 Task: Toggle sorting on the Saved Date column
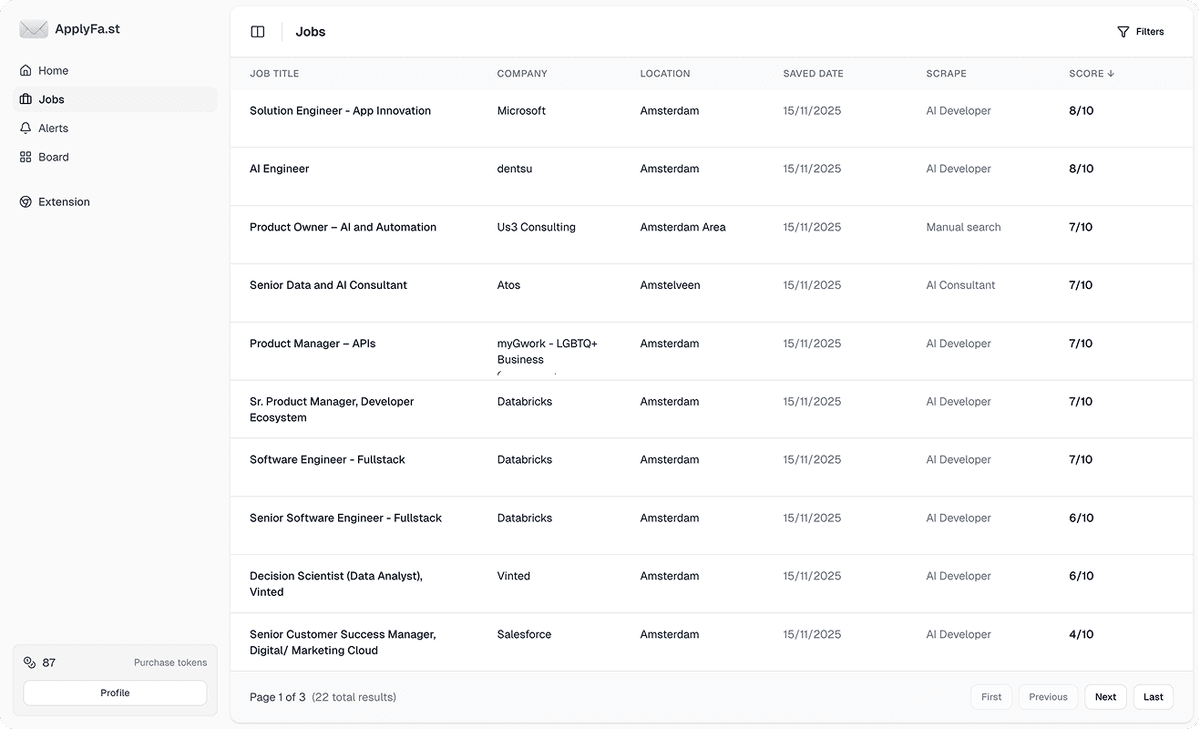pos(813,73)
